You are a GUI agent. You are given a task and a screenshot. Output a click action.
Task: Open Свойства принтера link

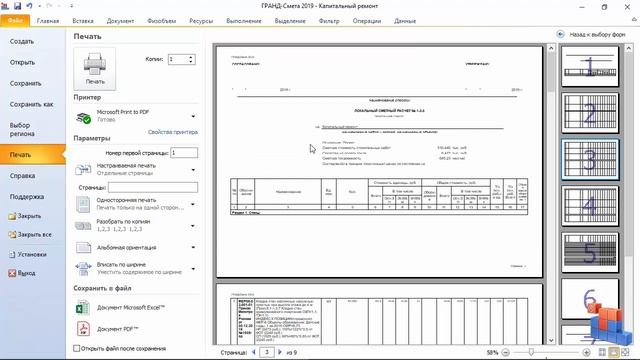click(x=173, y=132)
